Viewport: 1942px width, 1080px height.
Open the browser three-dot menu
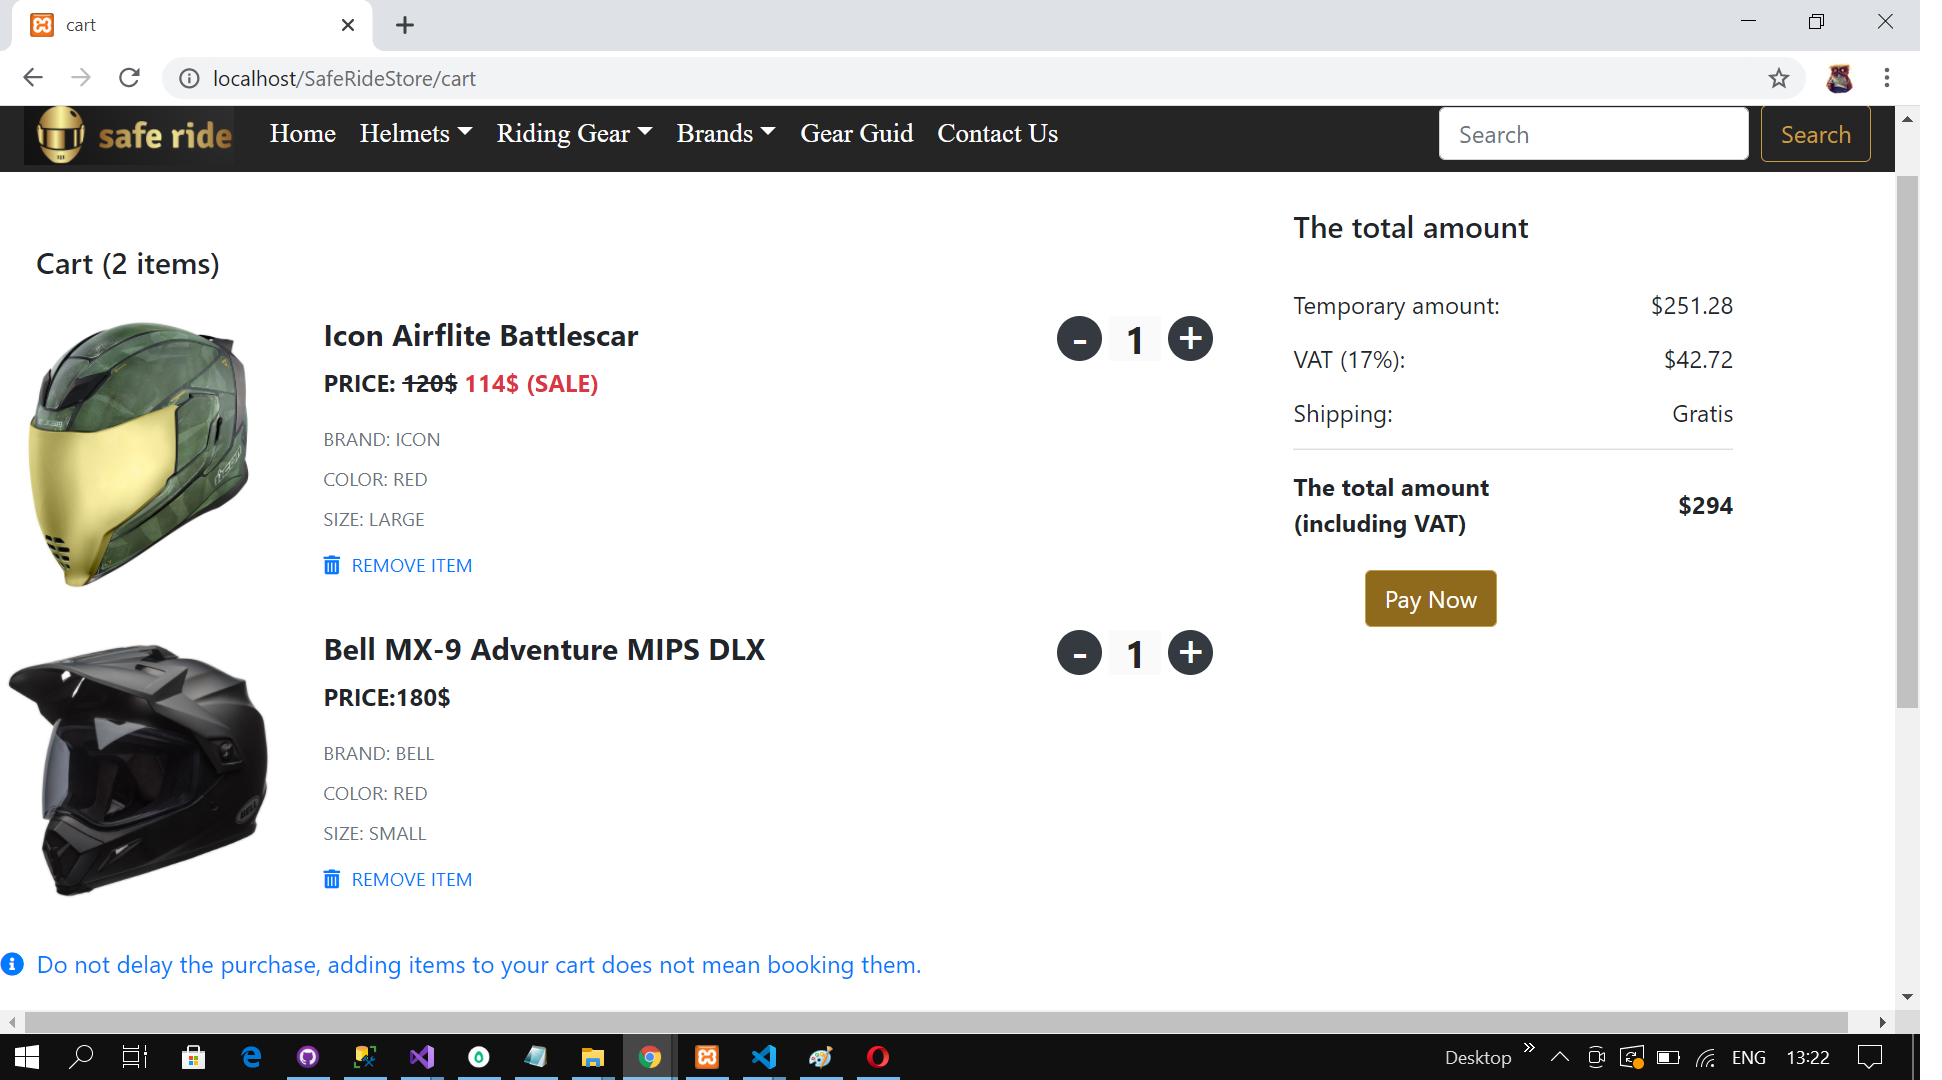tap(1886, 78)
